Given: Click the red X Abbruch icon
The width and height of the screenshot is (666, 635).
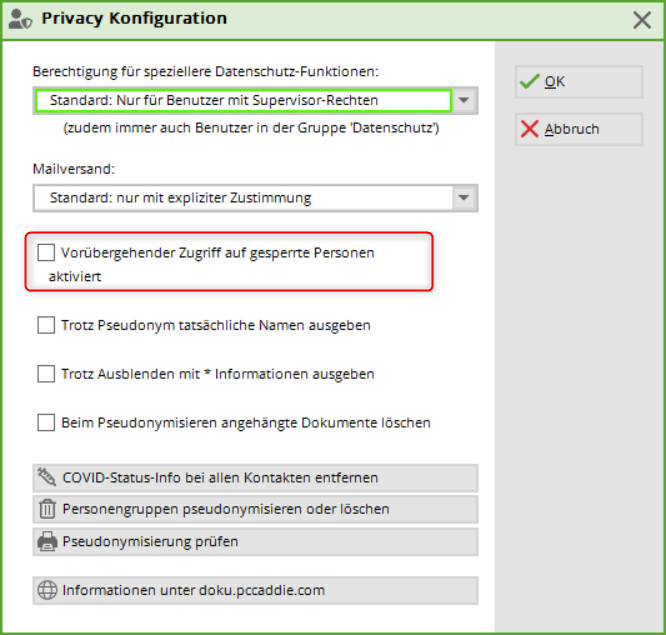Looking at the screenshot, I should [x=530, y=129].
